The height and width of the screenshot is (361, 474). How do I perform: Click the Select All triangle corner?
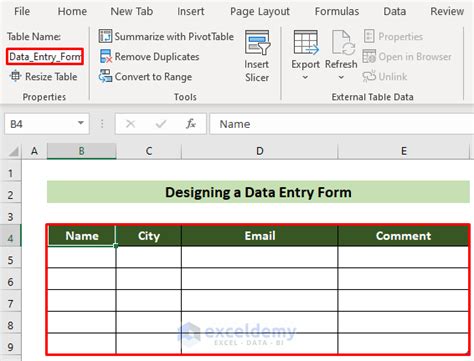[13, 152]
